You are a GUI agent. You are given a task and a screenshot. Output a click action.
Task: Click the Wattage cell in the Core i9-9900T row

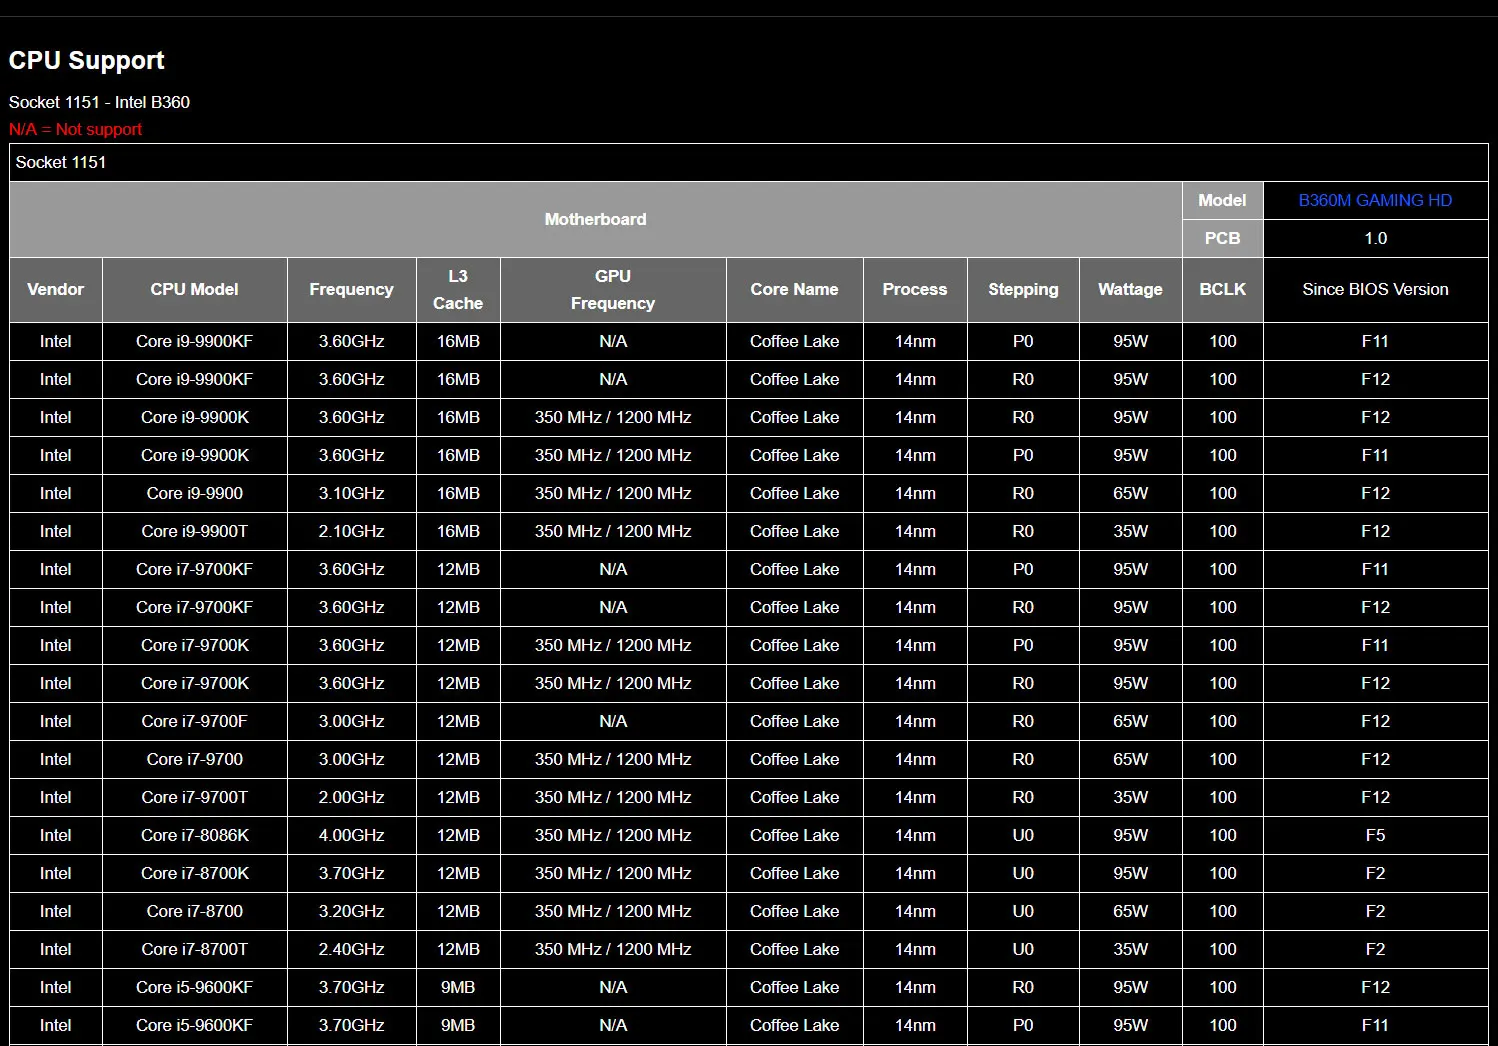tap(1131, 531)
